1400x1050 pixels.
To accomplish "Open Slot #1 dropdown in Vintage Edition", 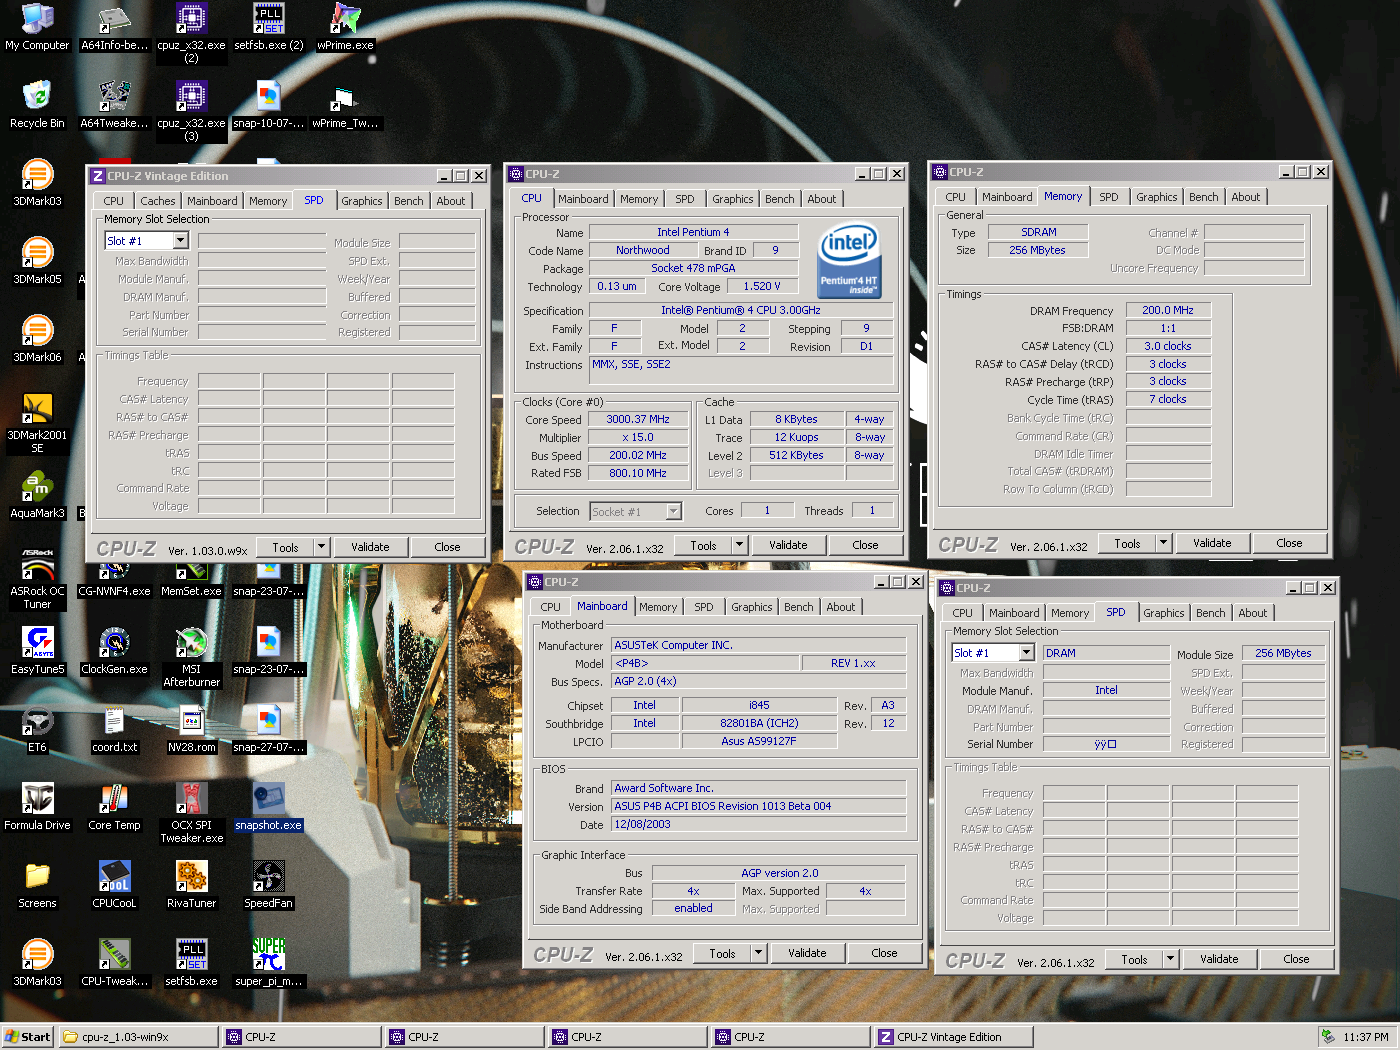I will [x=180, y=241].
